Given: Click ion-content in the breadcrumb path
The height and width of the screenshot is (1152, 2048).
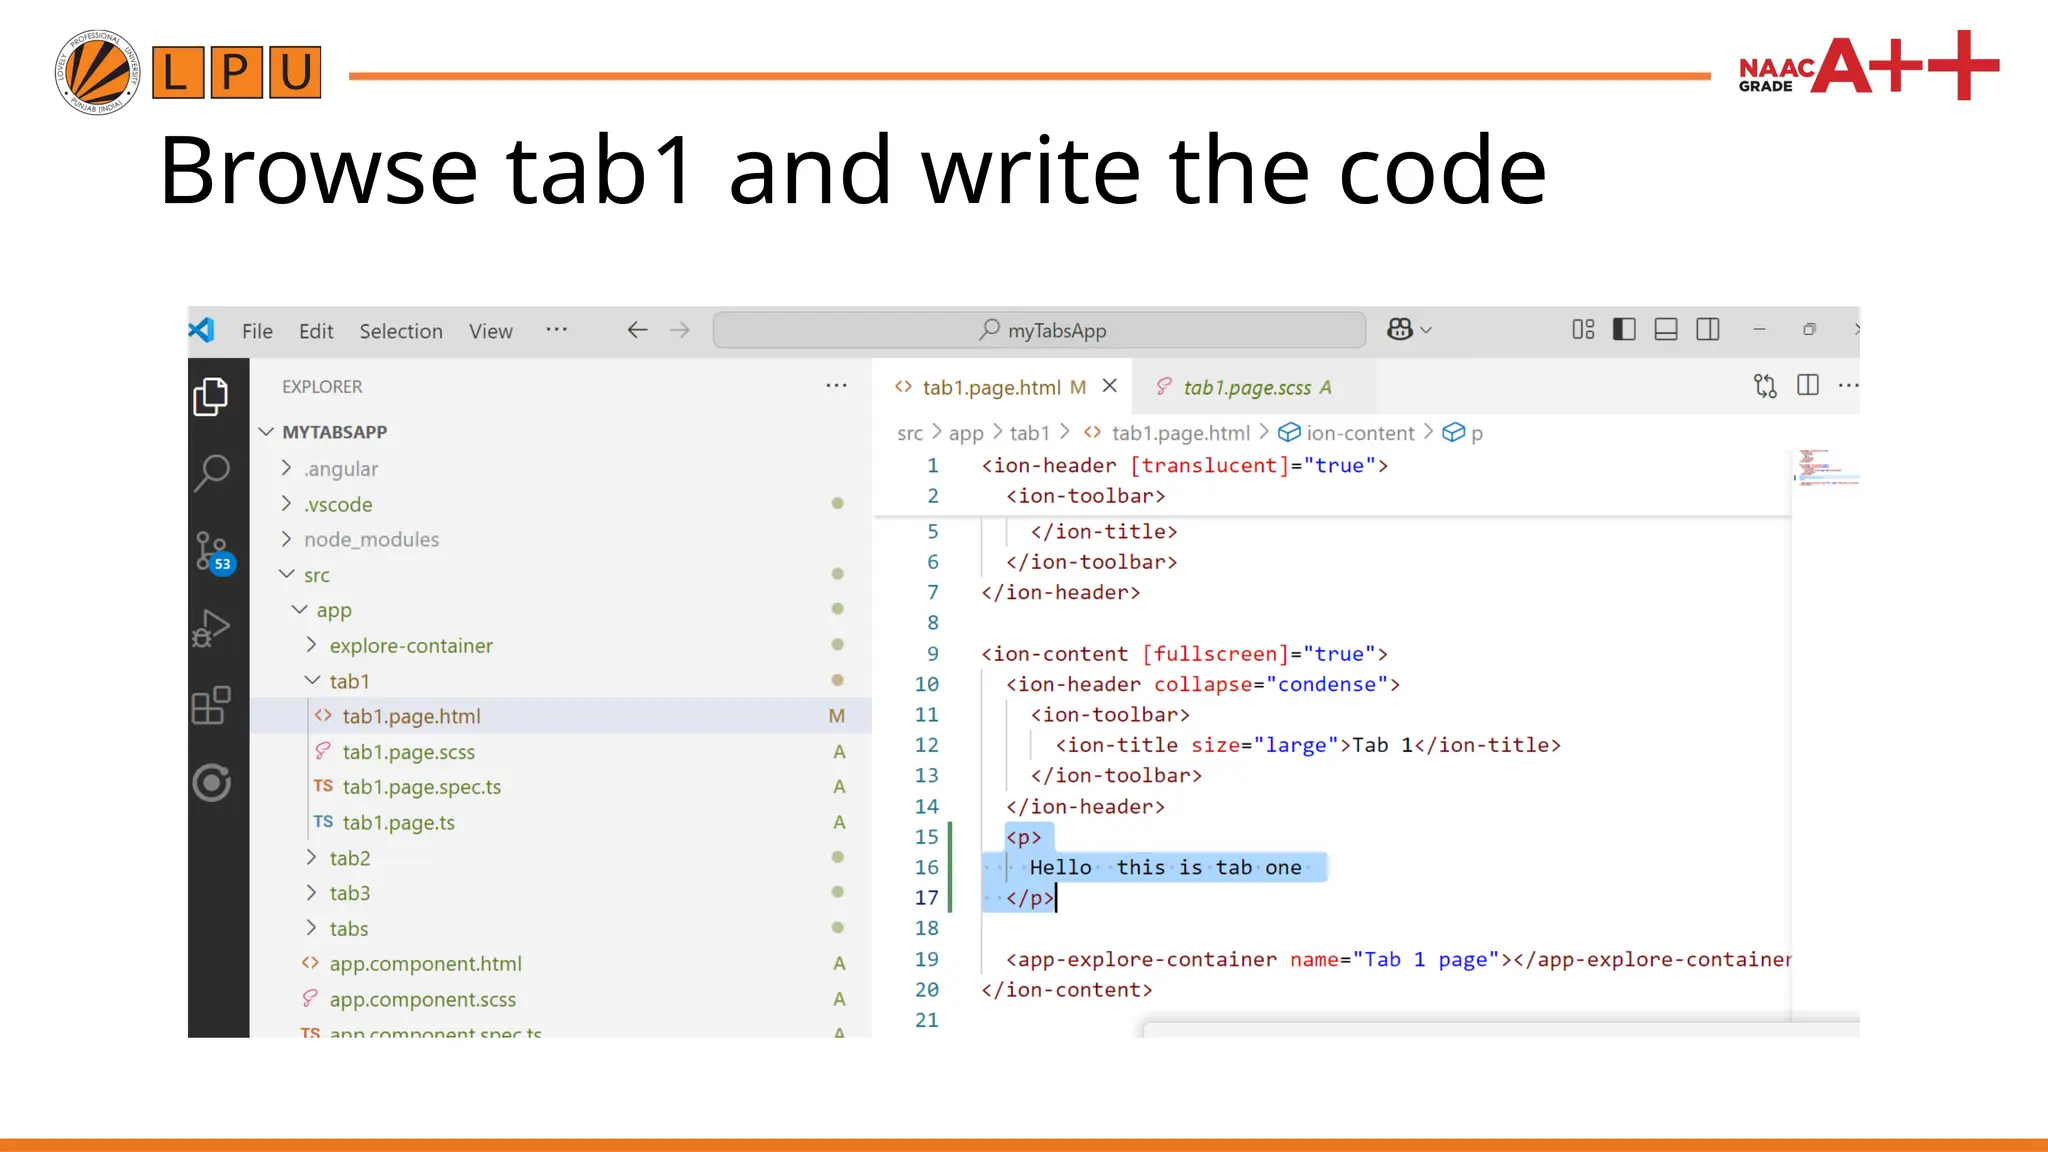Looking at the screenshot, I should (x=1359, y=433).
